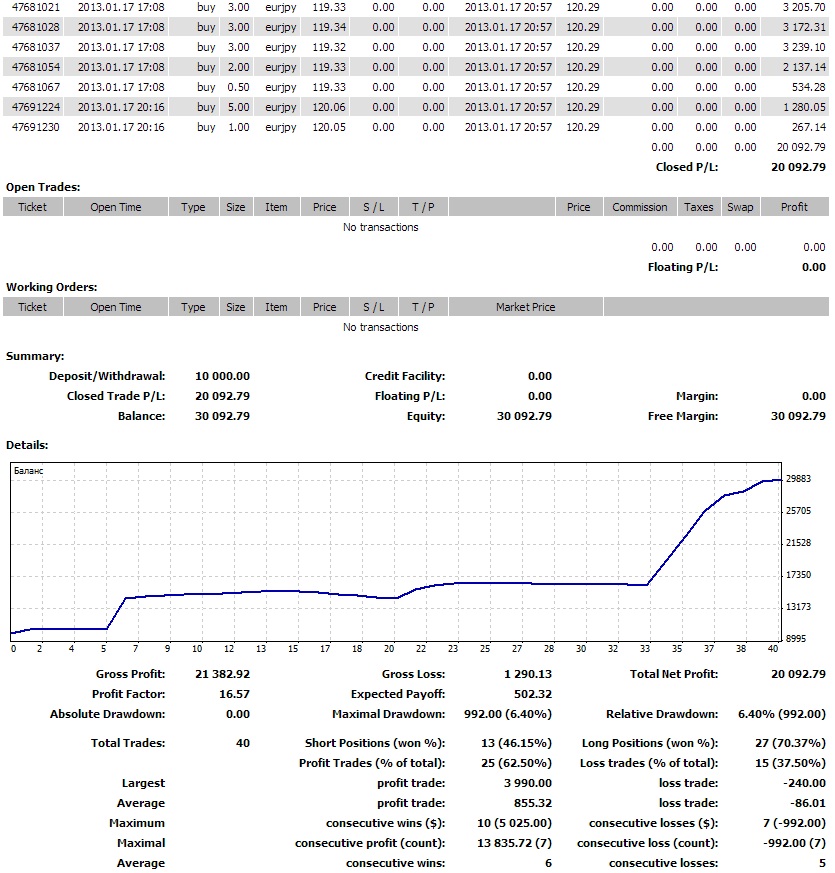Select ticket number 47681021

tap(36, 7)
